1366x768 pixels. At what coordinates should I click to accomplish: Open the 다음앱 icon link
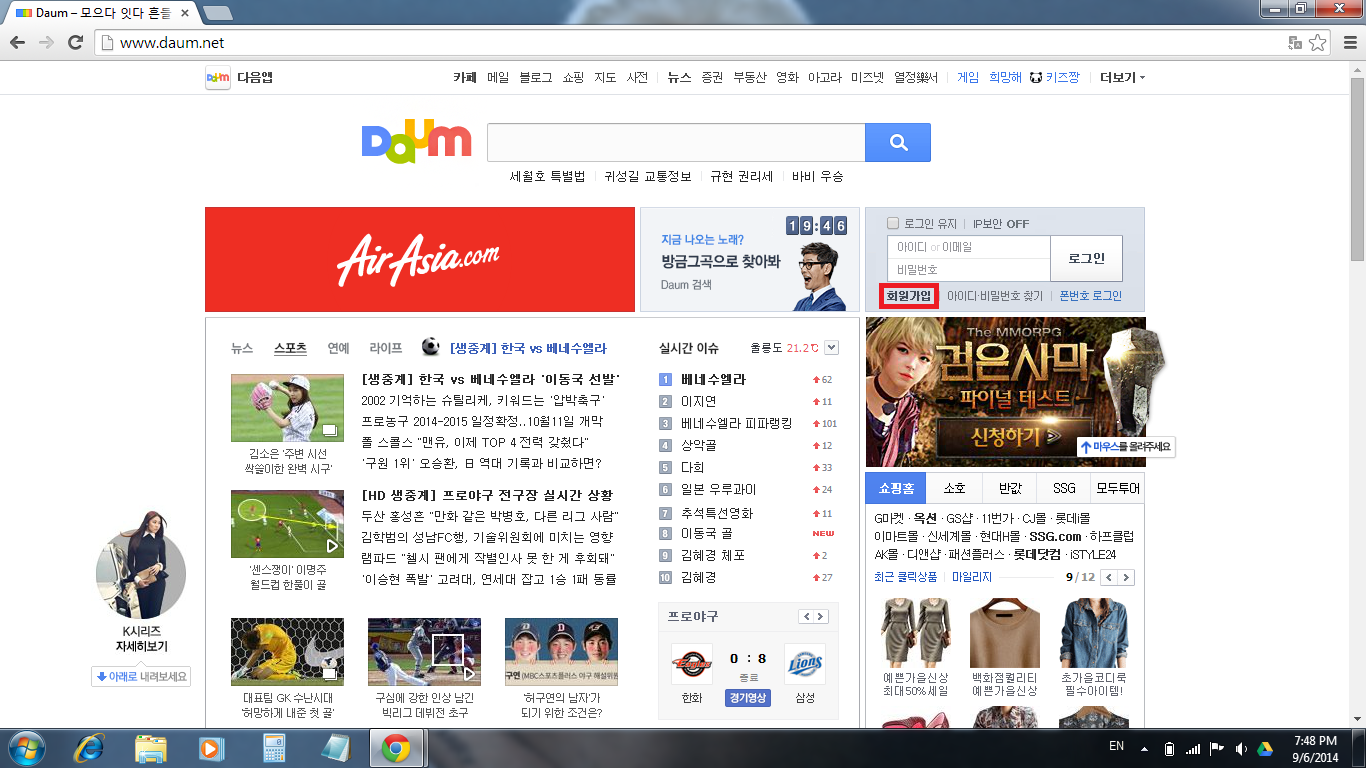point(218,77)
